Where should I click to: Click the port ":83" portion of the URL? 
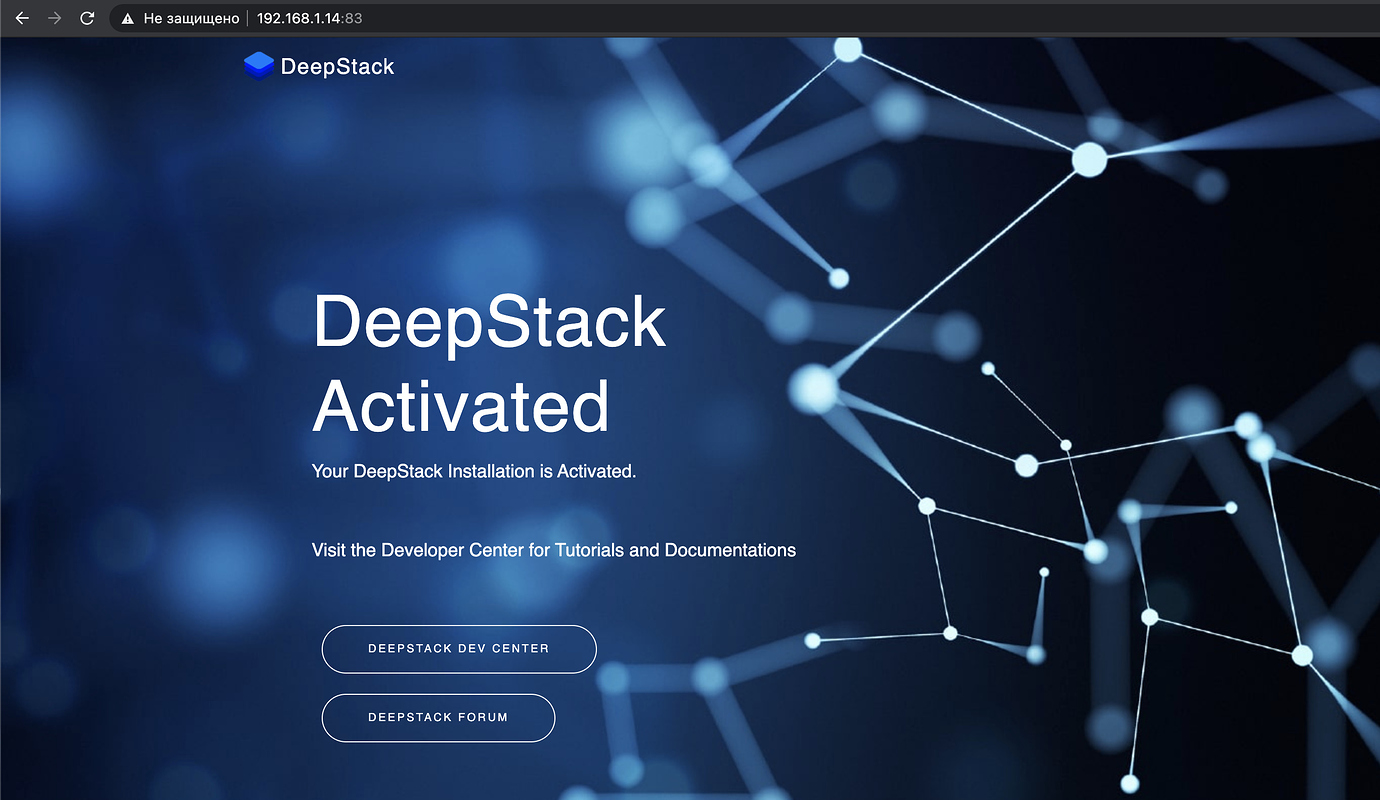tap(353, 17)
